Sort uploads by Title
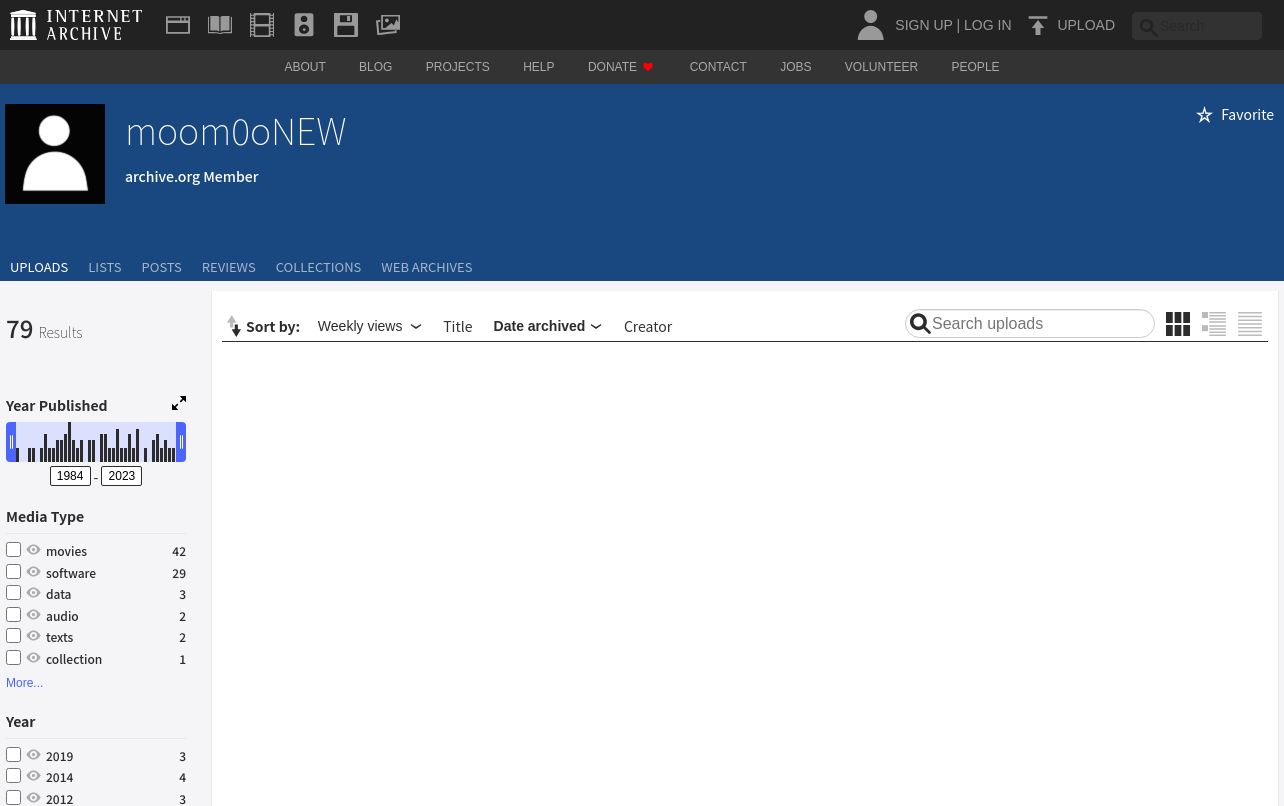The height and width of the screenshot is (806, 1284). coord(457,326)
